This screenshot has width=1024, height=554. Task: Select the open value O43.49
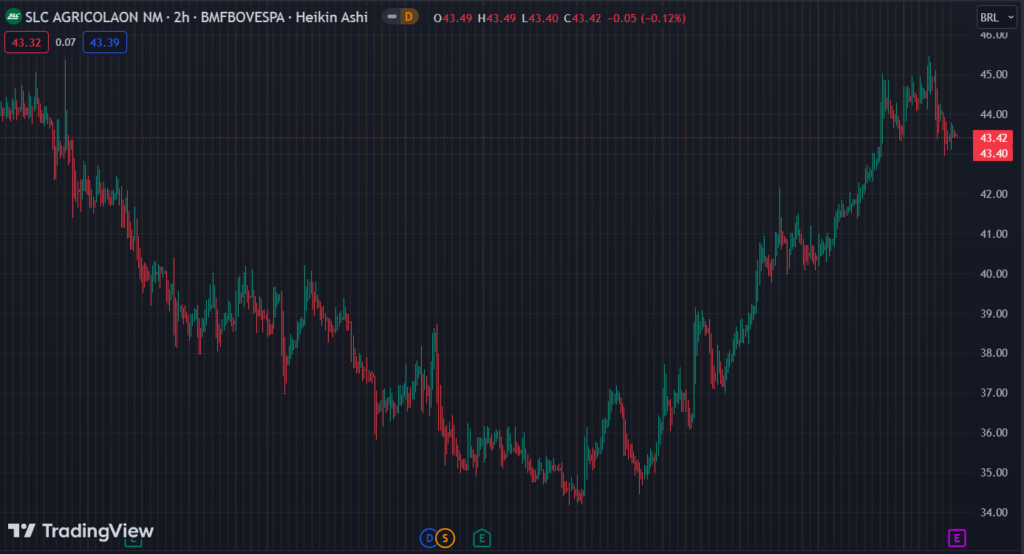point(453,18)
